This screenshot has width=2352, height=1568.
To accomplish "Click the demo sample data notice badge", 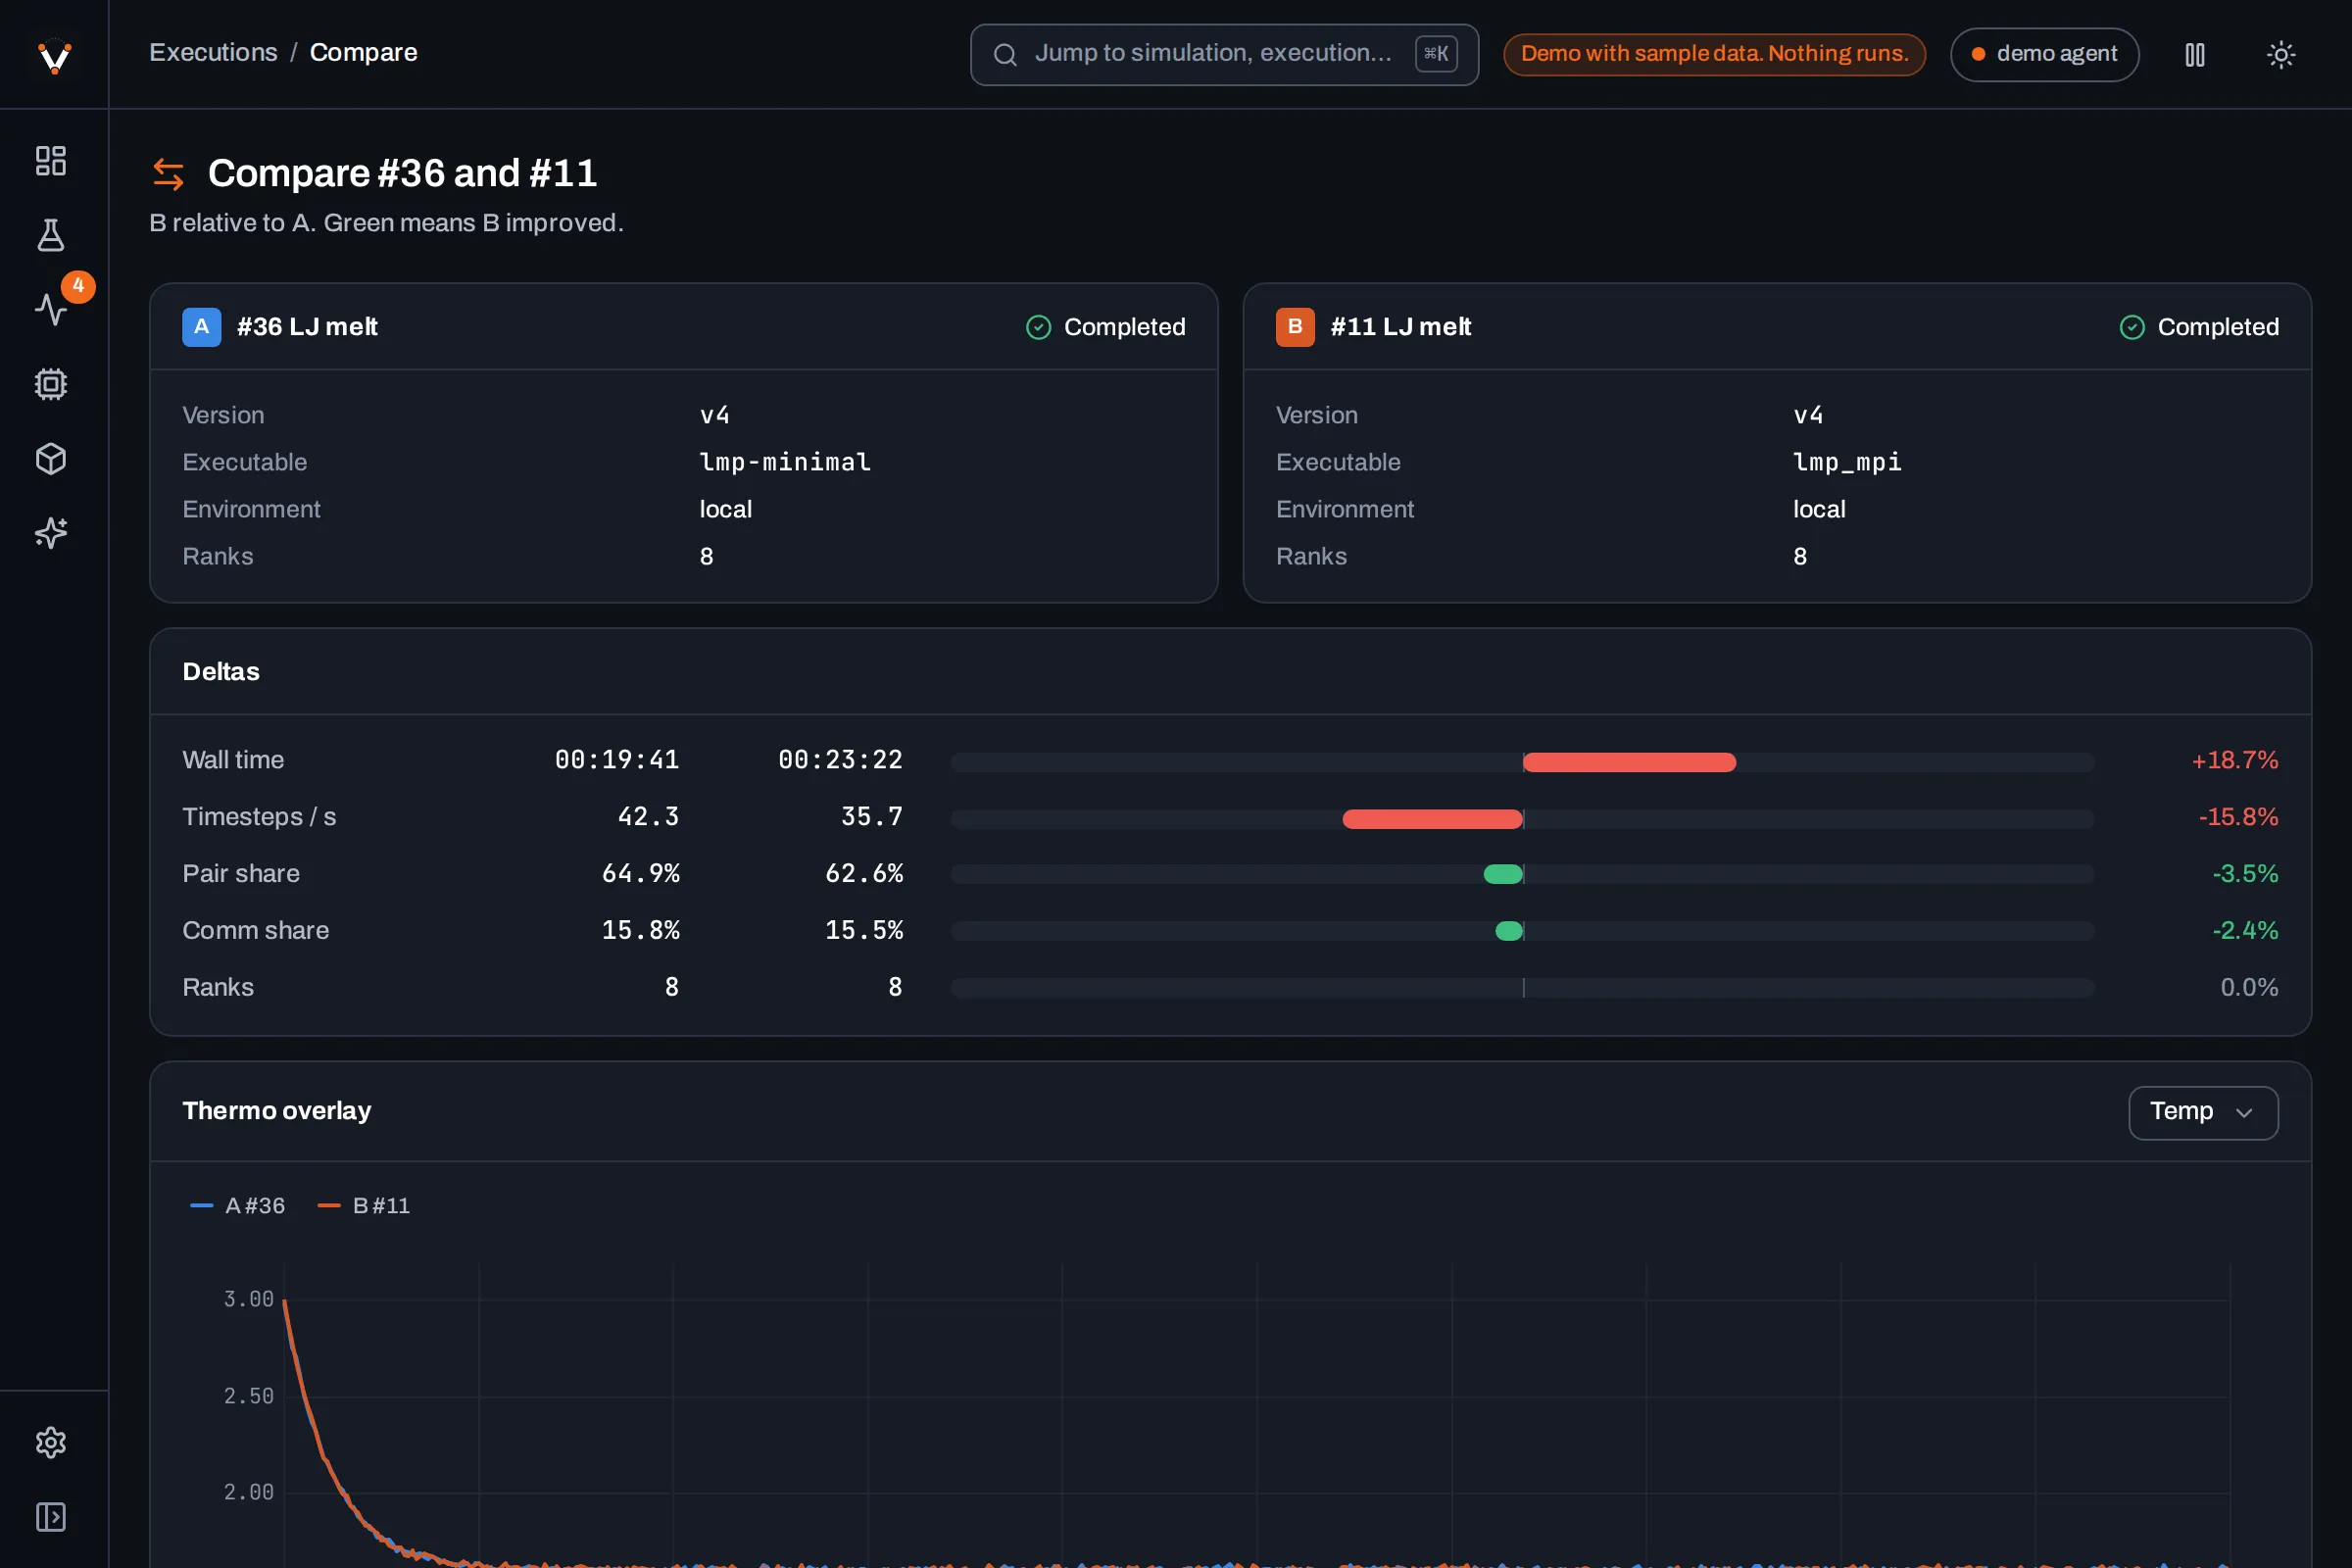I will coord(1714,54).
